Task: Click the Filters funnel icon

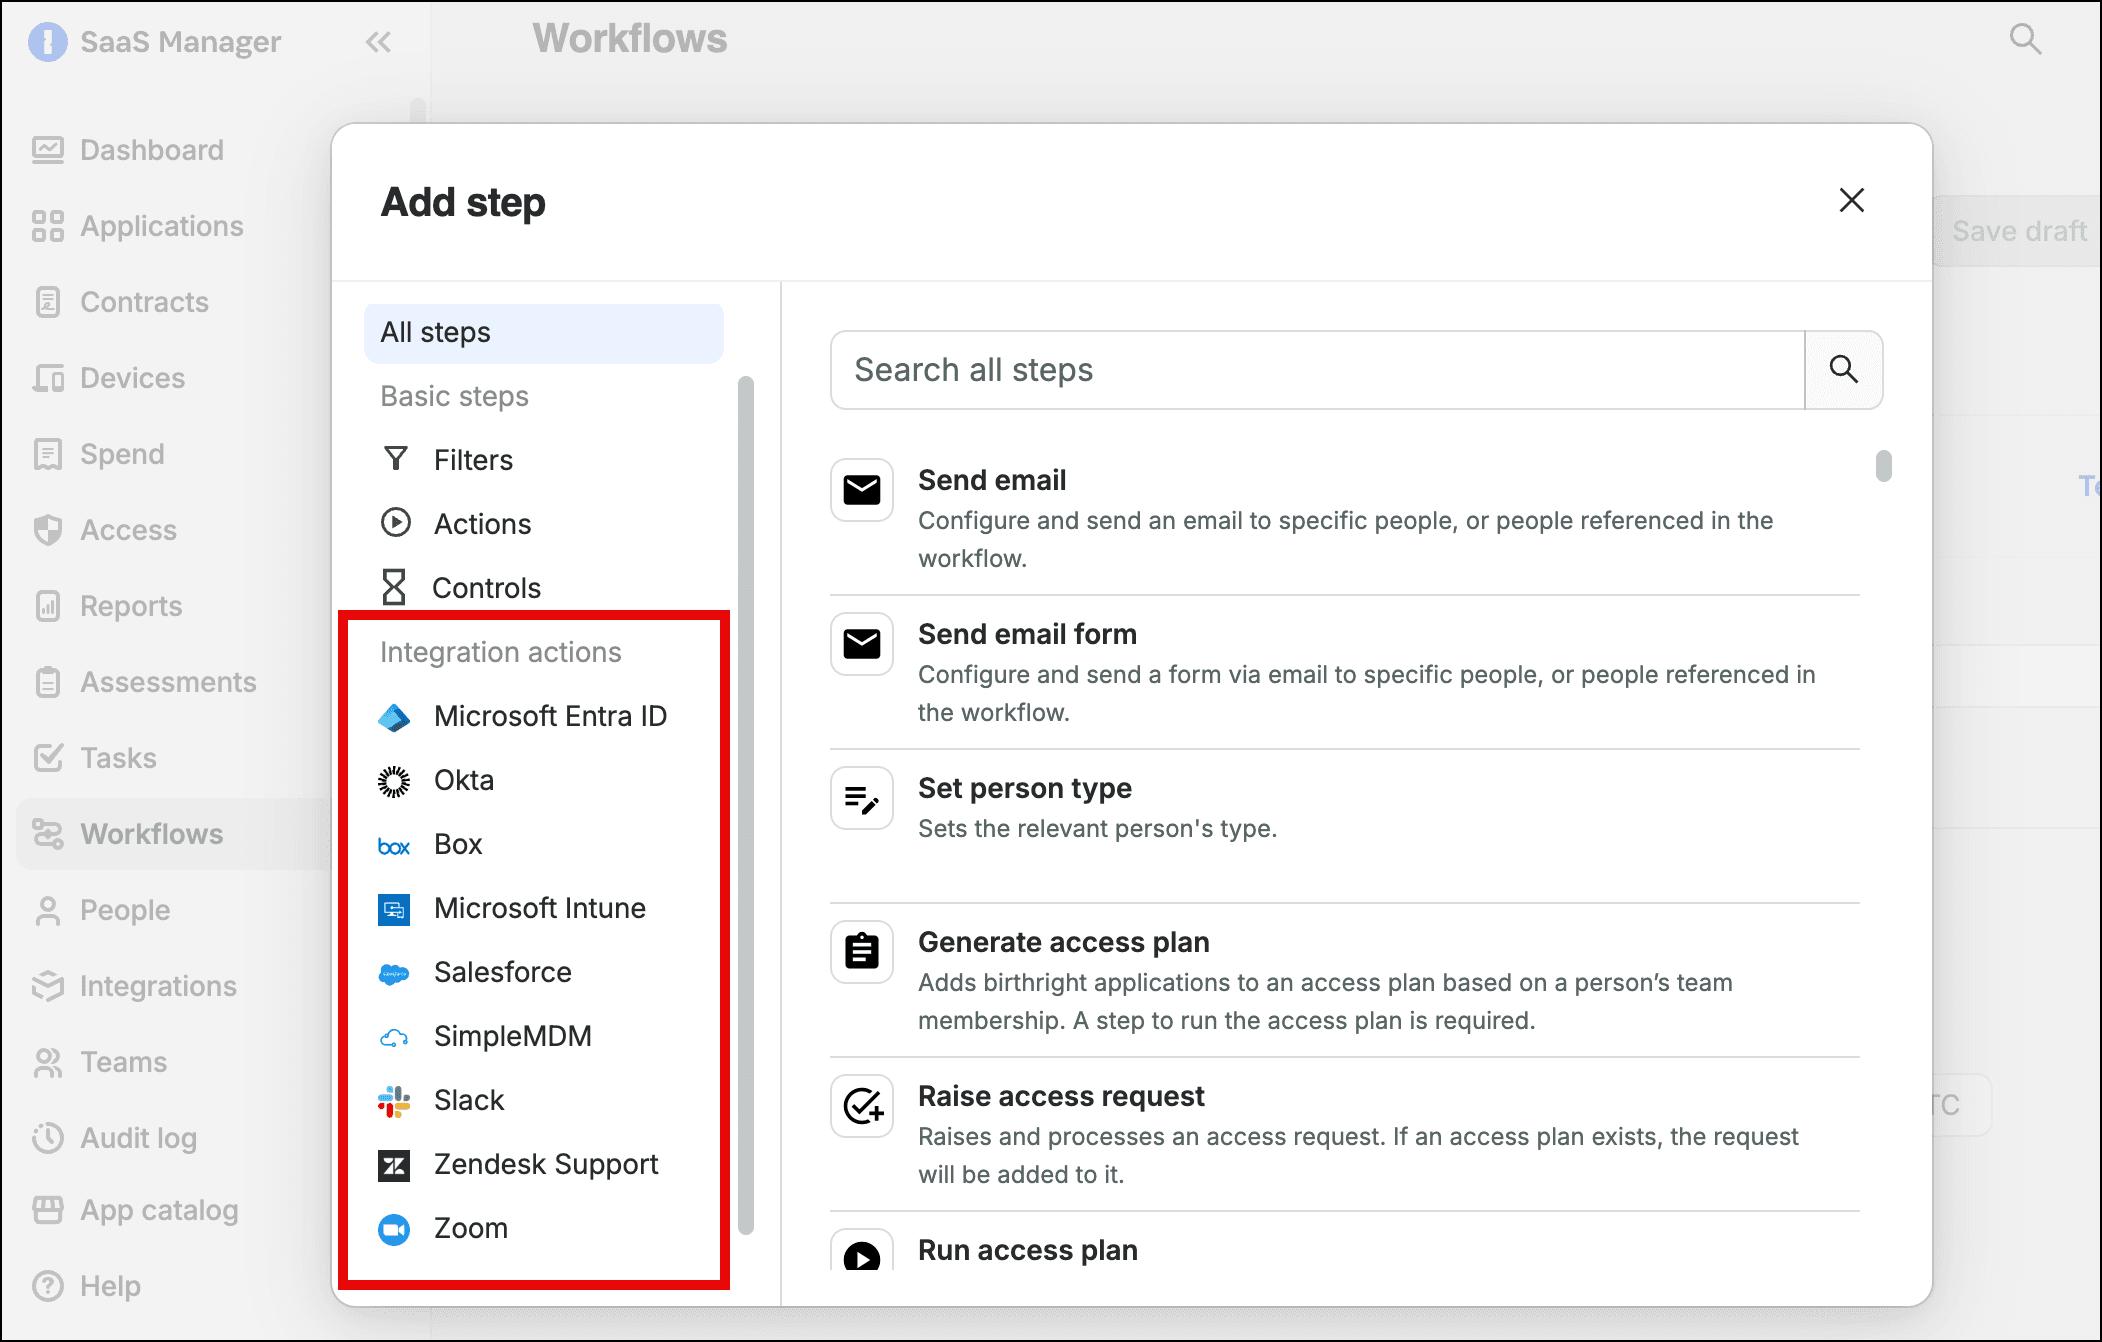Action: (395, 459)
